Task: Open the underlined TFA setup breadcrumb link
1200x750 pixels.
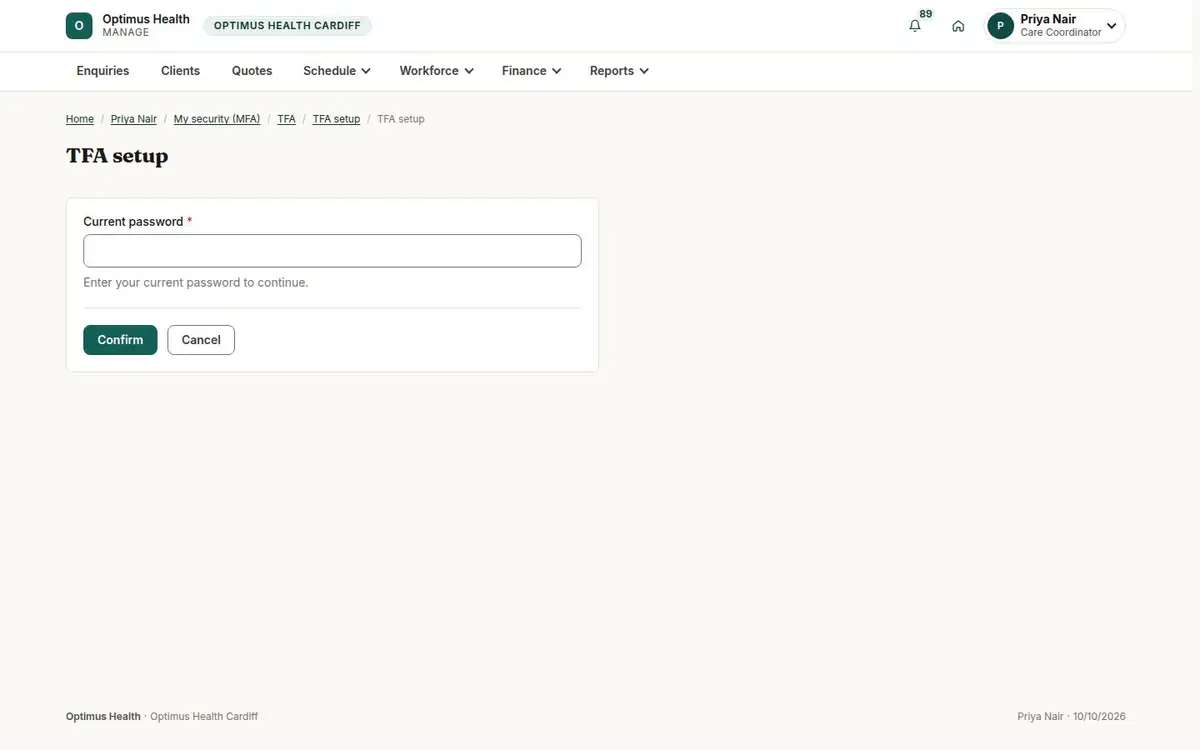Action: tap(336, 119)
